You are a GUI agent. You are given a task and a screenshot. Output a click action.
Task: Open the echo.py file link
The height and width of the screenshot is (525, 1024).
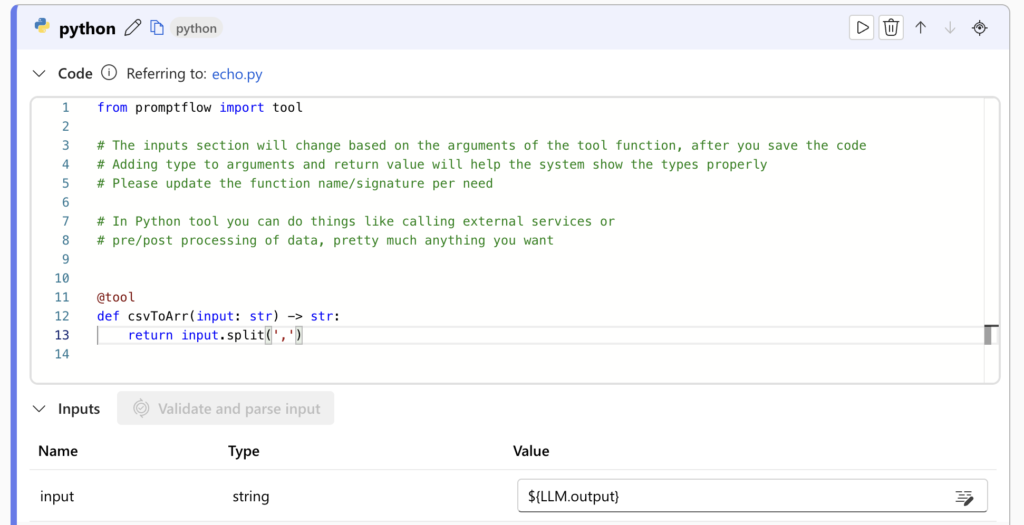pyautogui.click(x=237, y=74)
